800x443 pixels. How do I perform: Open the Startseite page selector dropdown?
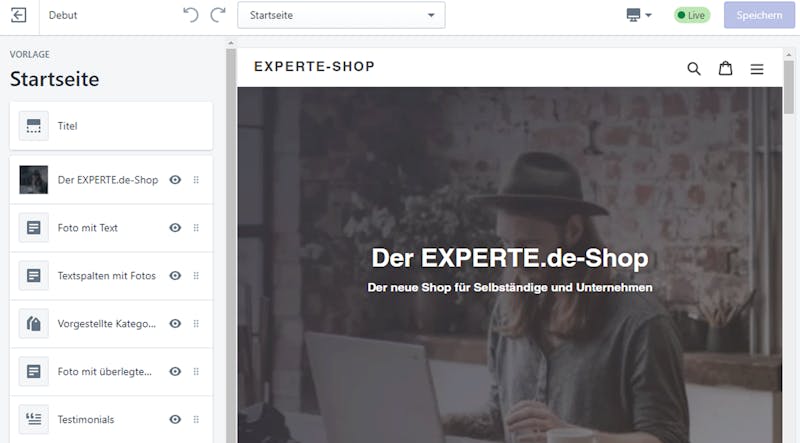[341, 15]
